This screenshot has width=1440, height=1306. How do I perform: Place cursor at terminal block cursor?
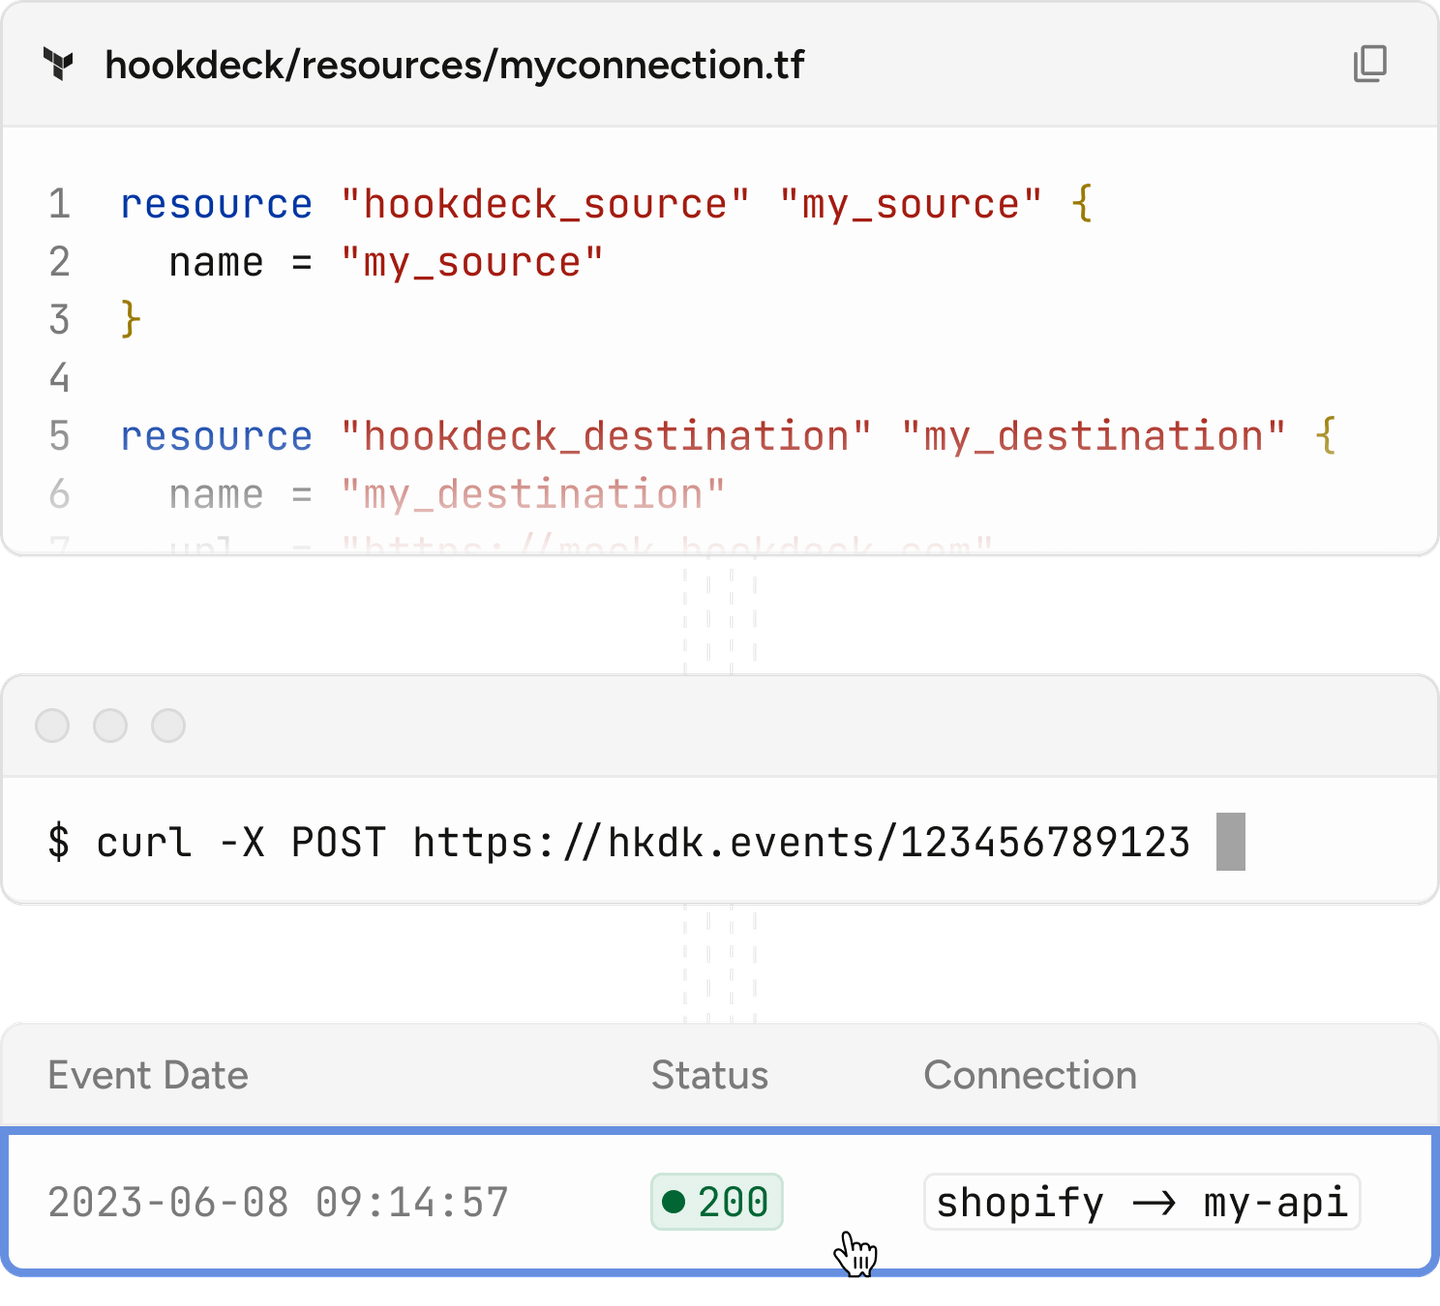1230,842
